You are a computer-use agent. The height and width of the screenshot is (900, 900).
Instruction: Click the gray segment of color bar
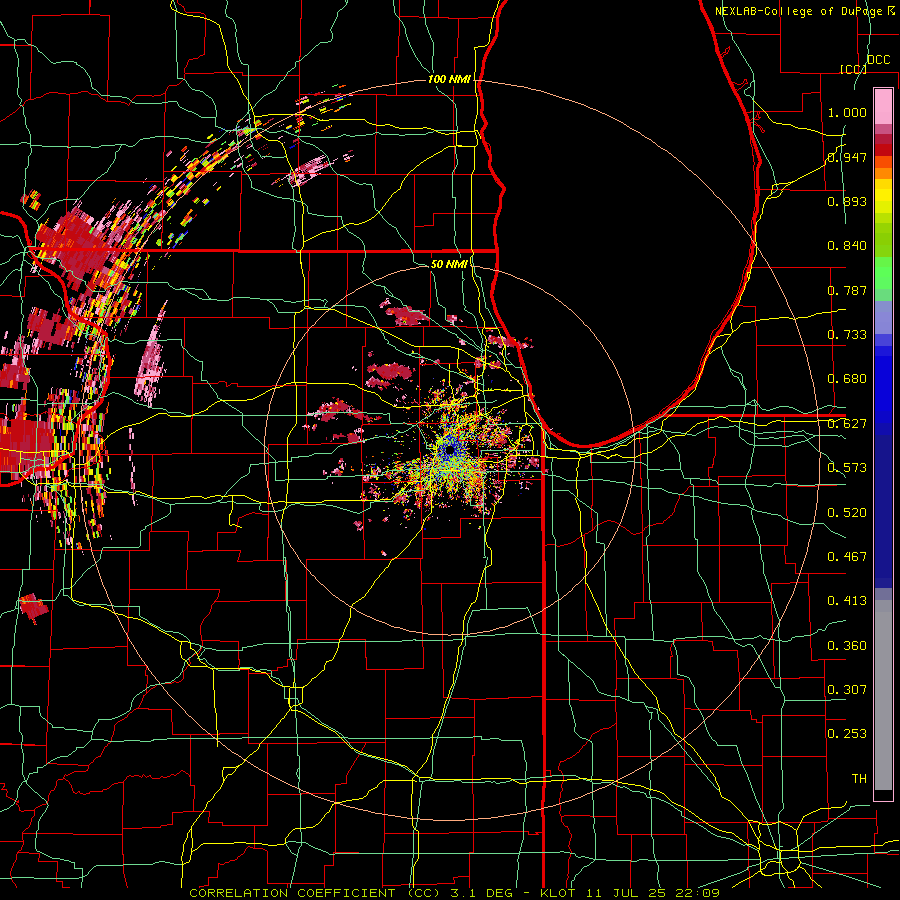pos(883,695)
